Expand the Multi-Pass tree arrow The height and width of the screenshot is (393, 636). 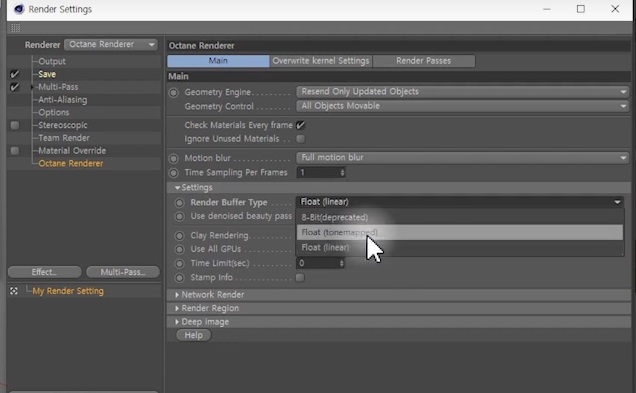32,87
